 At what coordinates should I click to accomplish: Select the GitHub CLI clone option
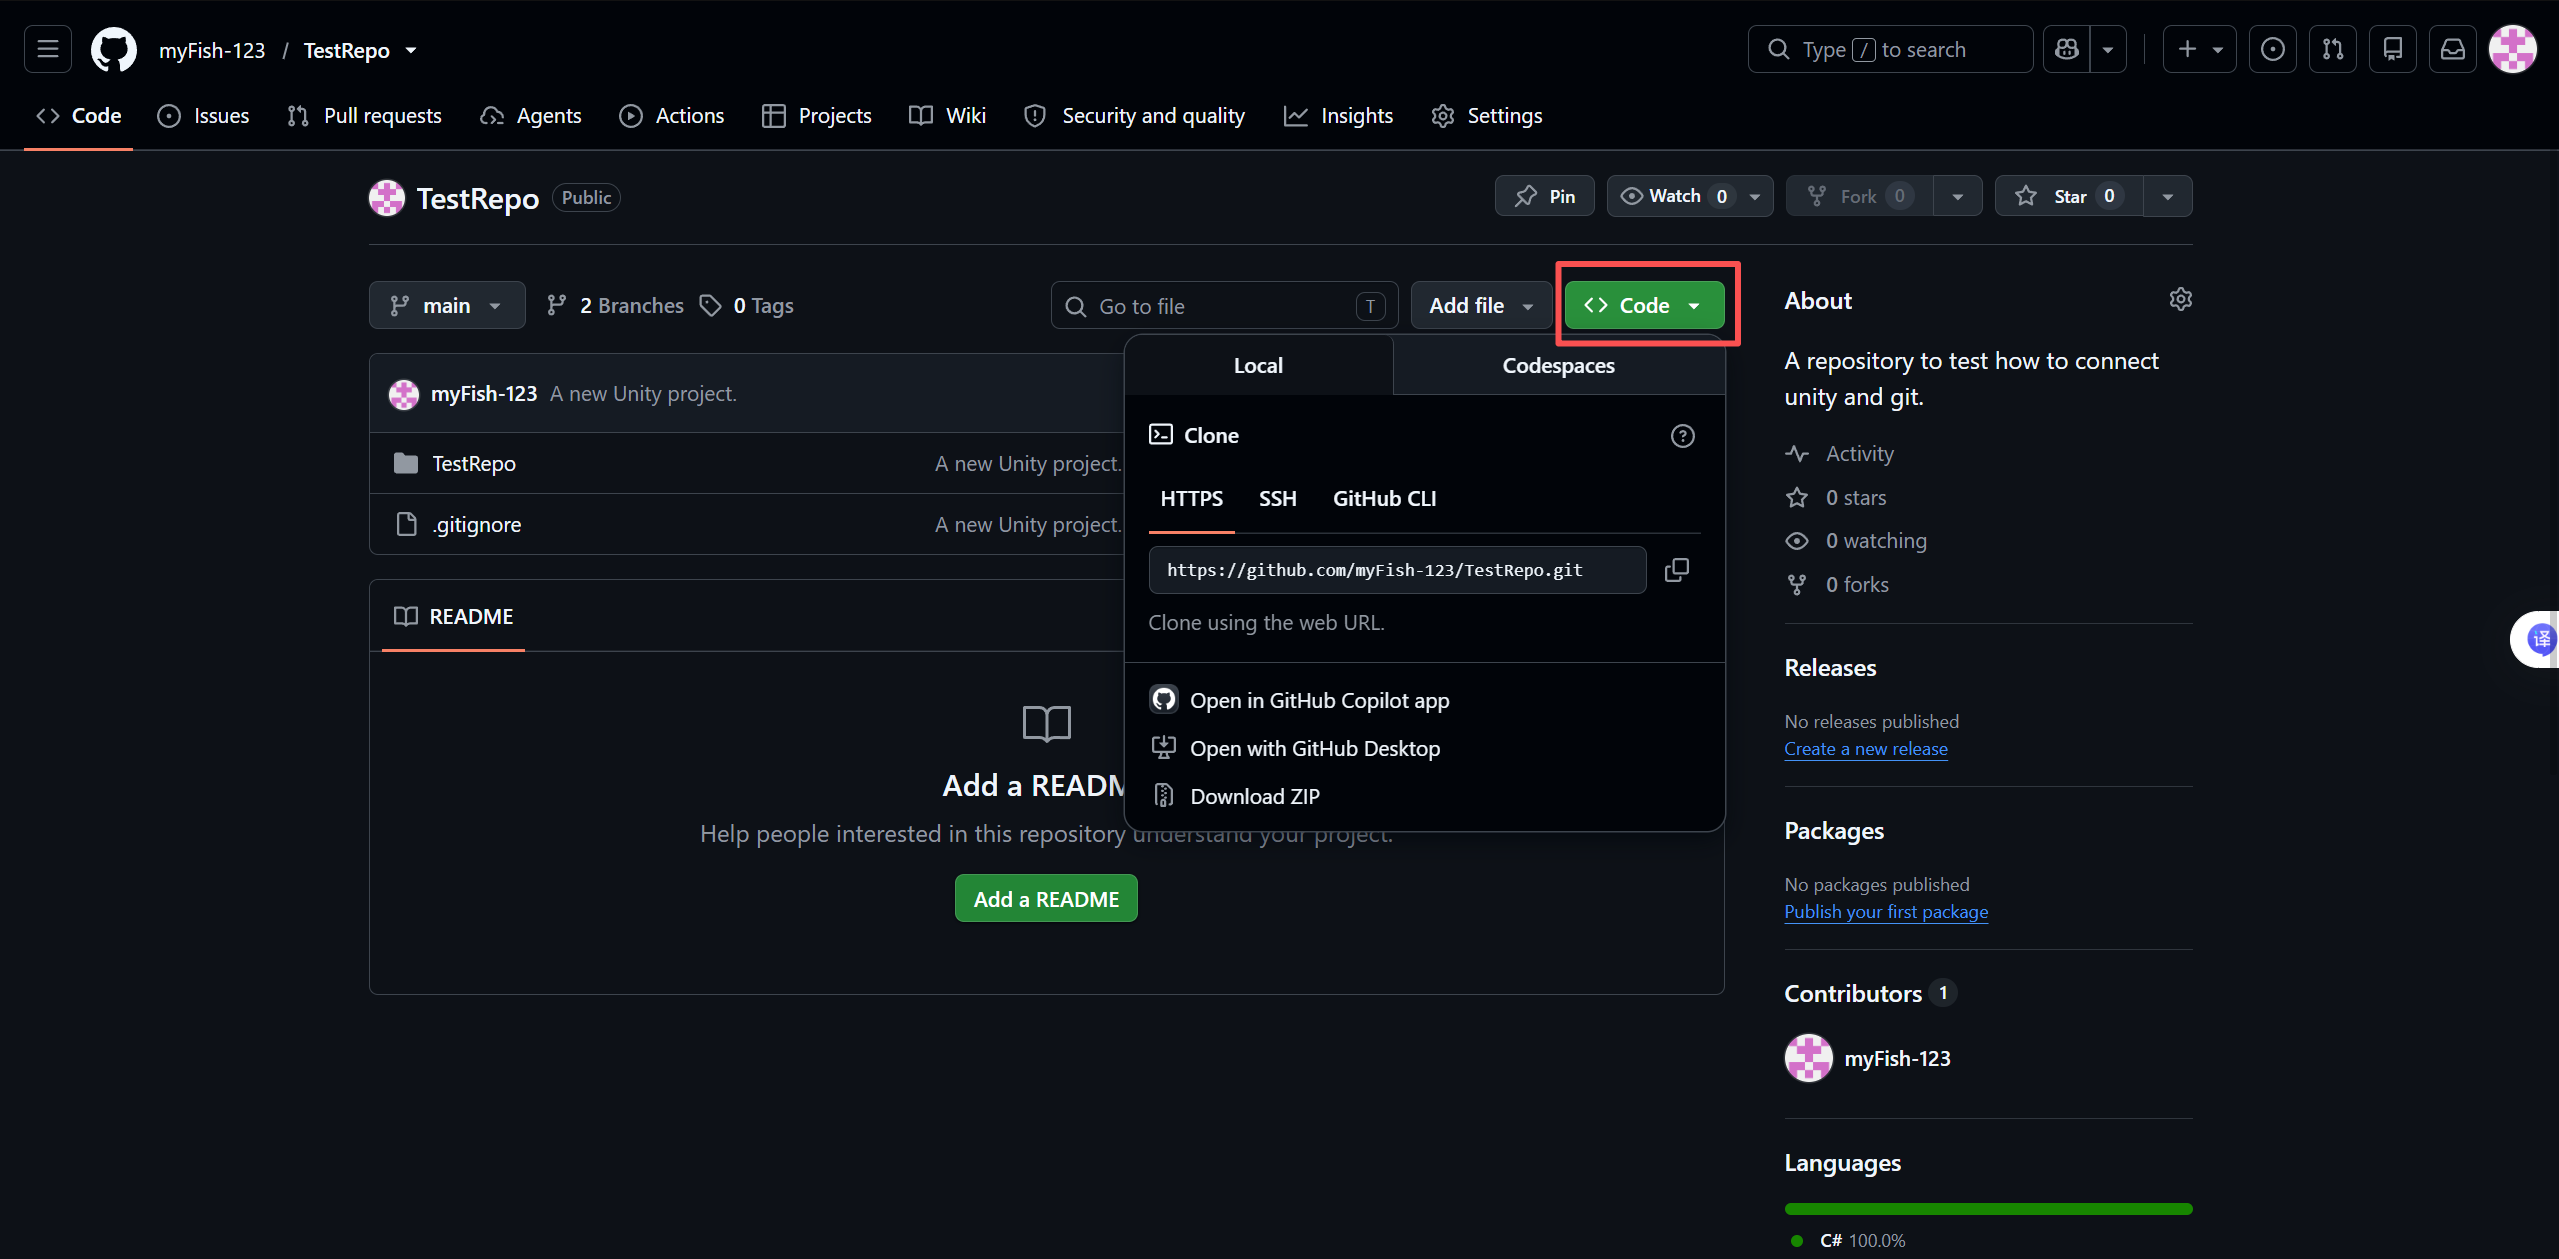[x=1384, y=498]
